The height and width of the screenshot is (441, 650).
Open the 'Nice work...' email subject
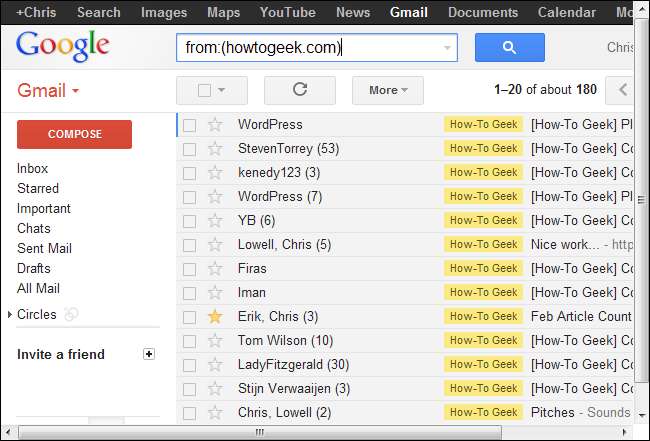(x=565, y=245)
